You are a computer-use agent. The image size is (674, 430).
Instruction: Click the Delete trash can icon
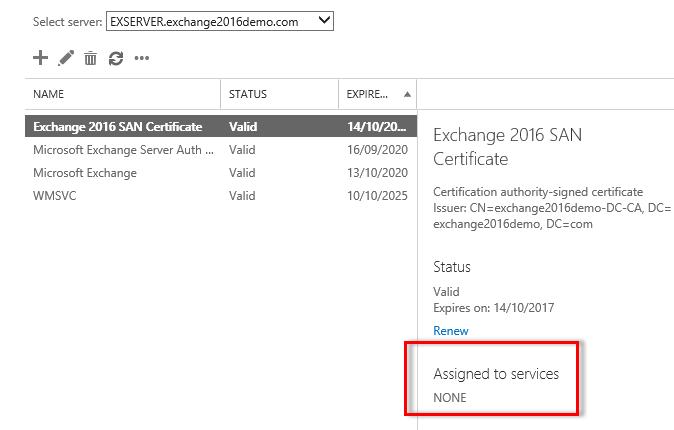90,58
